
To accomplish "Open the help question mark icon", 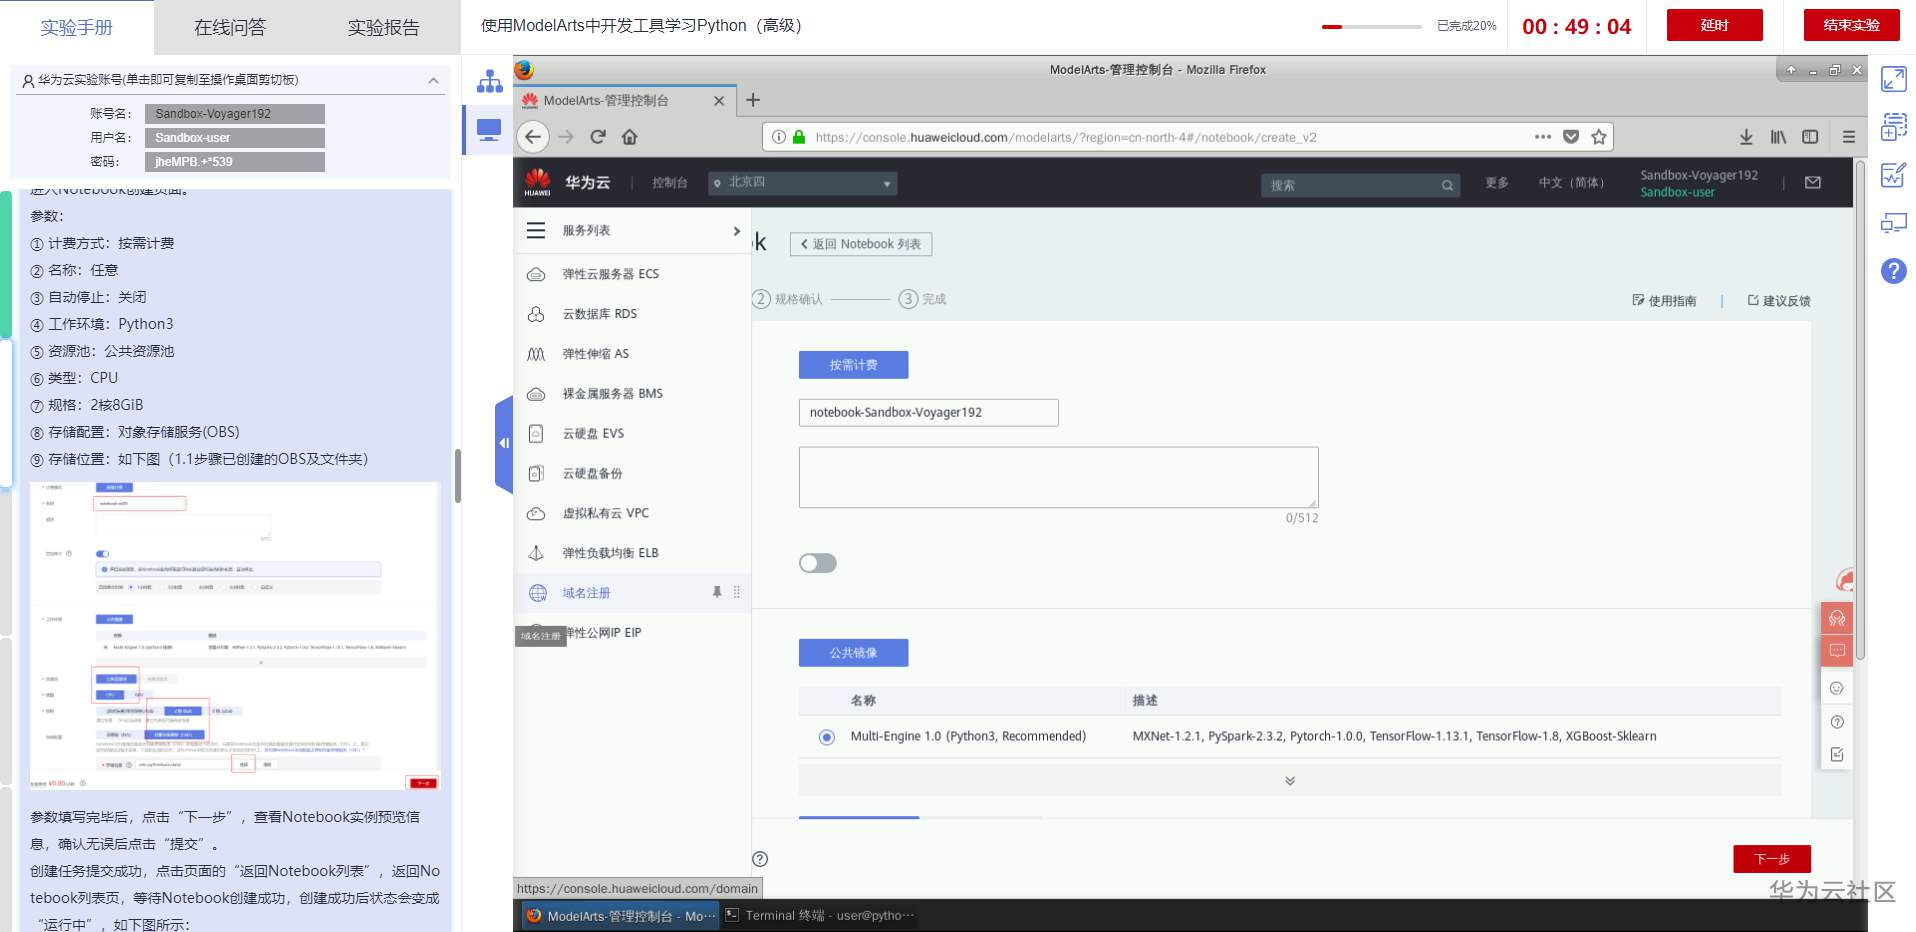I will pyautogui.click(x=1894, y=271).
